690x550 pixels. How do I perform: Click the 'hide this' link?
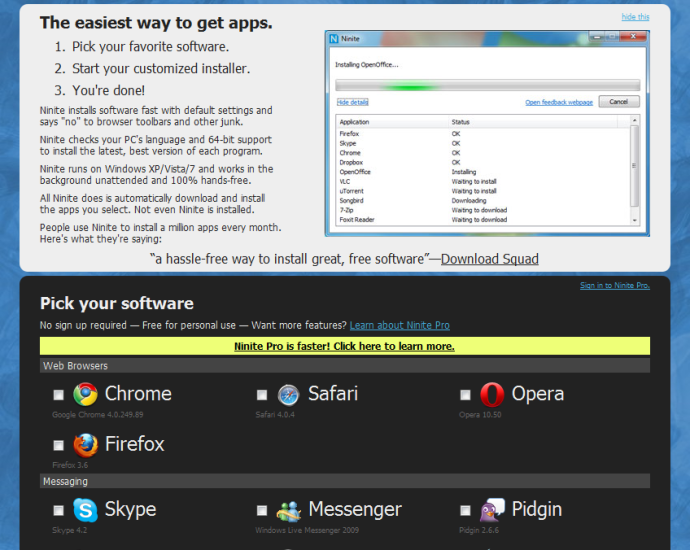point(635,17)
